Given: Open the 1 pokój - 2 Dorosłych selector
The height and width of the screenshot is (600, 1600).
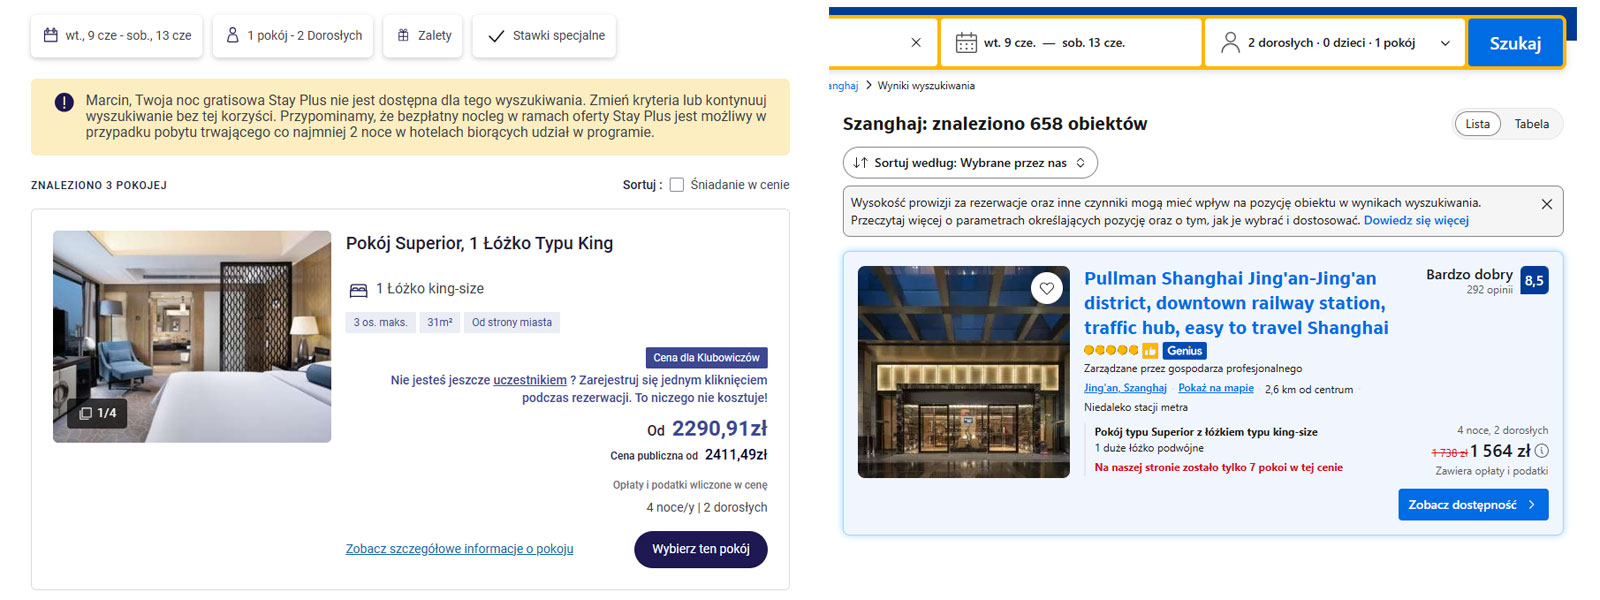Looking at the screenshot, I should [293, 36].
